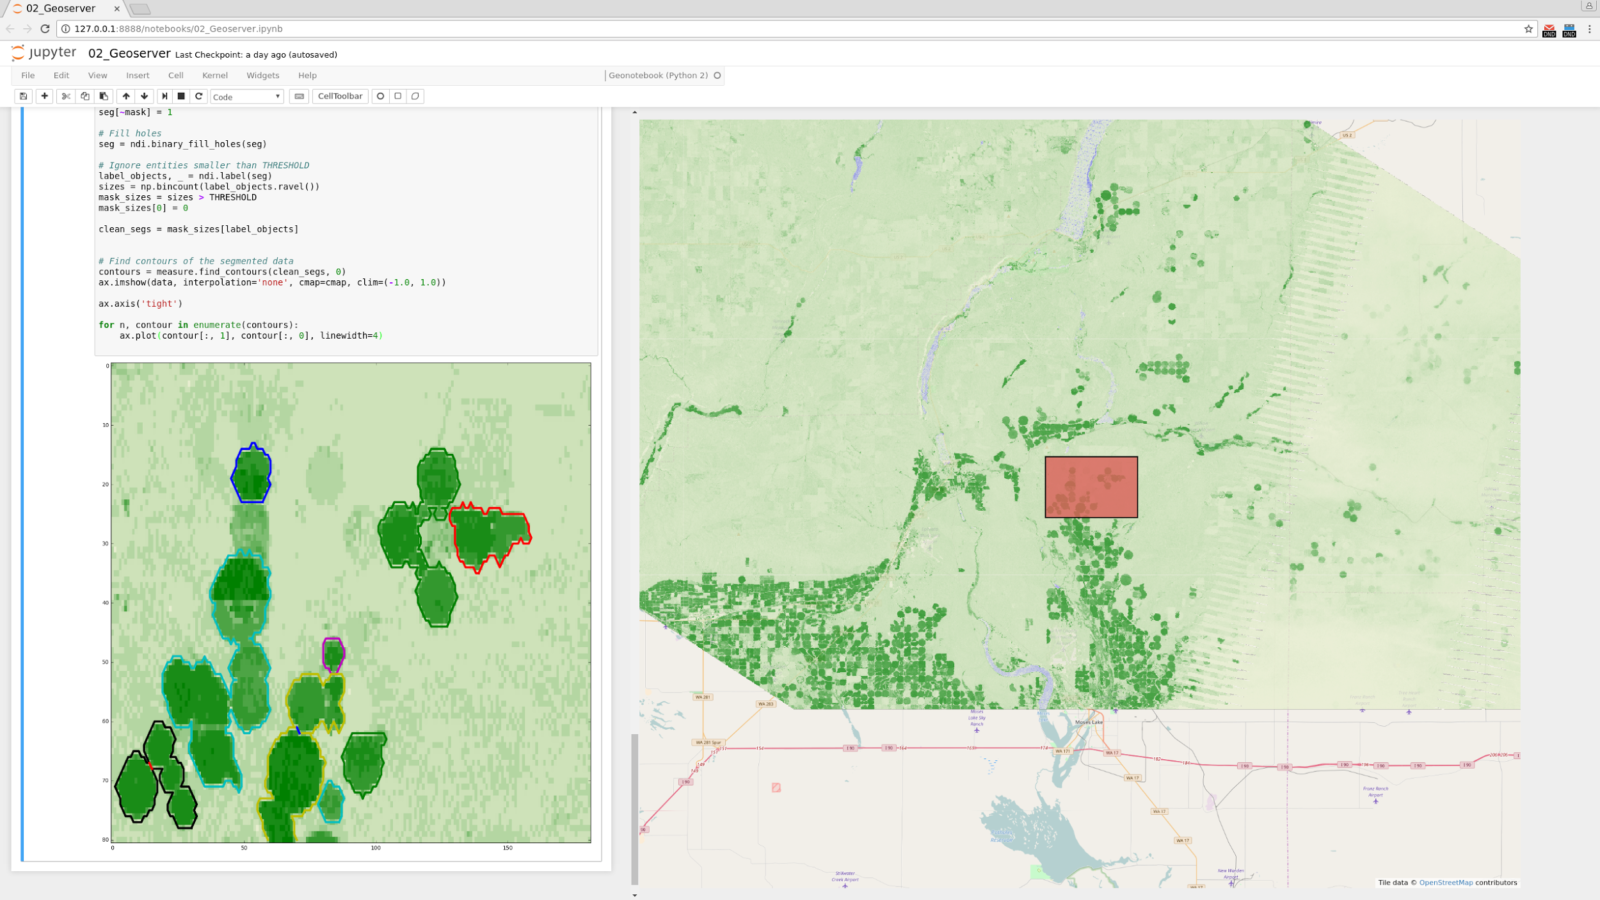
Task: Save the notebook checkpoint
Action: tap(23, 96)
